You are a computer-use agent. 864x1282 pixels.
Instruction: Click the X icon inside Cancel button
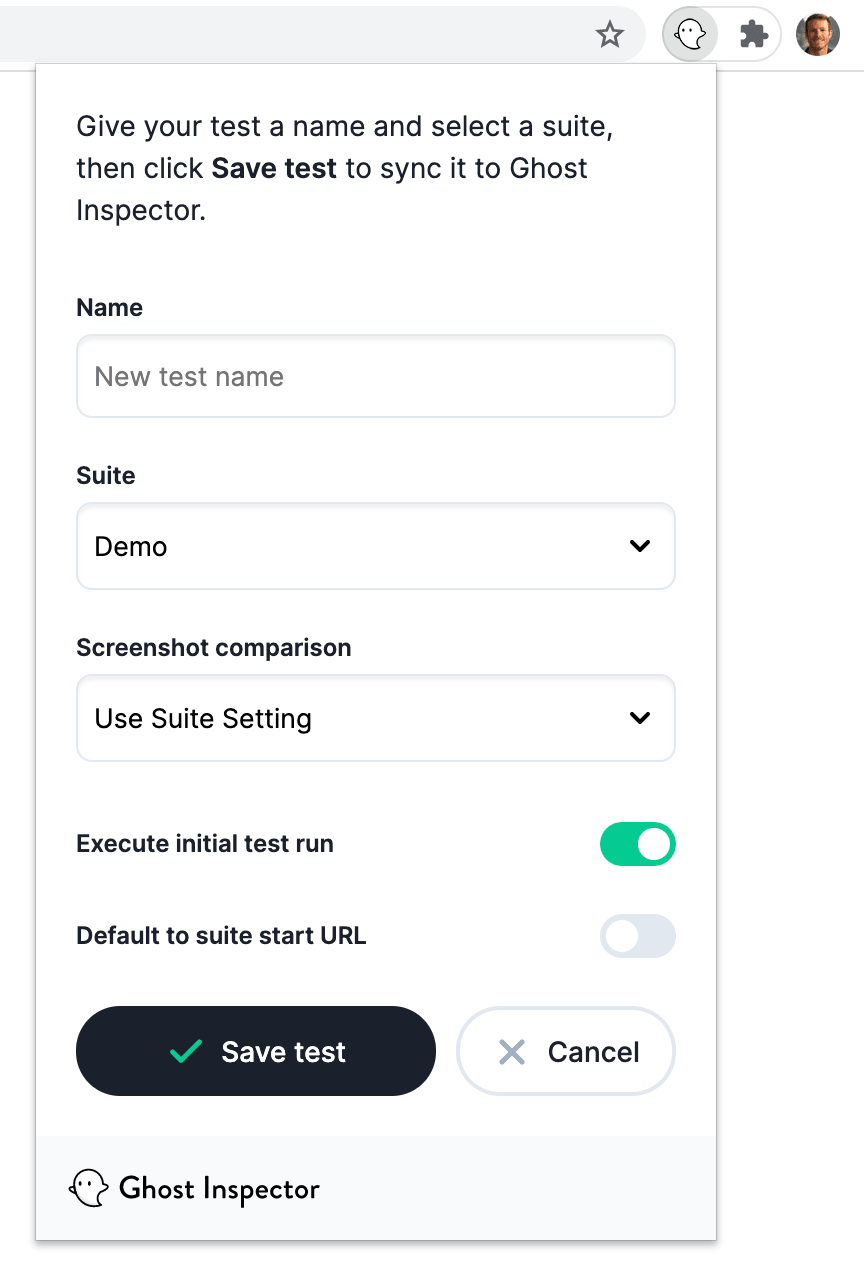[512, 1051]
